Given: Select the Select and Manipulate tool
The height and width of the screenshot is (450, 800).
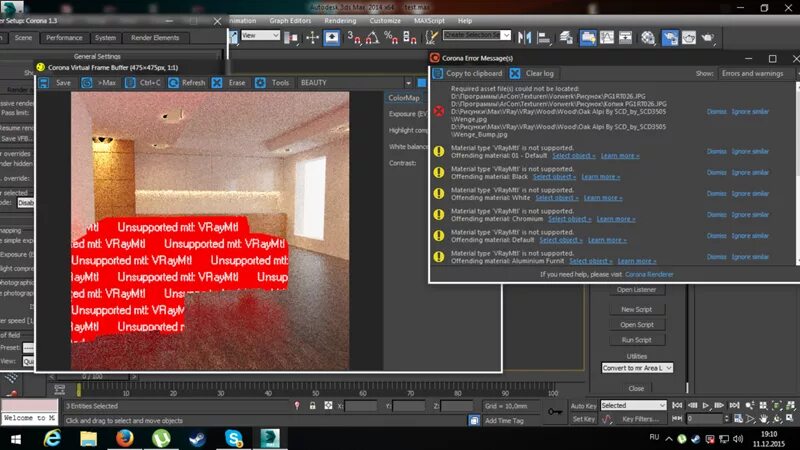Looking at the screenshot, I should tap(312, 37).
